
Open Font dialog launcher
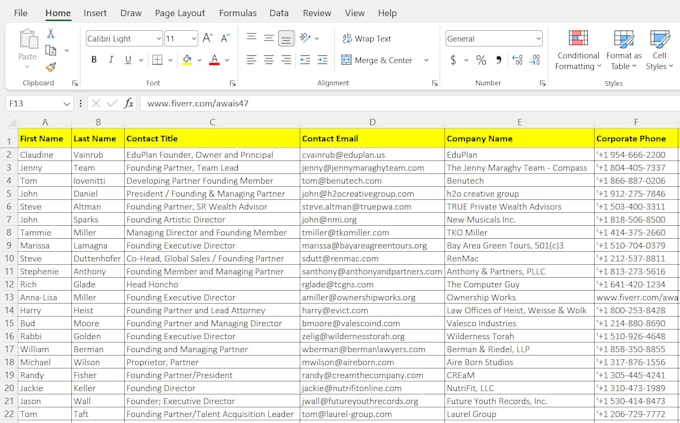click(x=233, y=83)
